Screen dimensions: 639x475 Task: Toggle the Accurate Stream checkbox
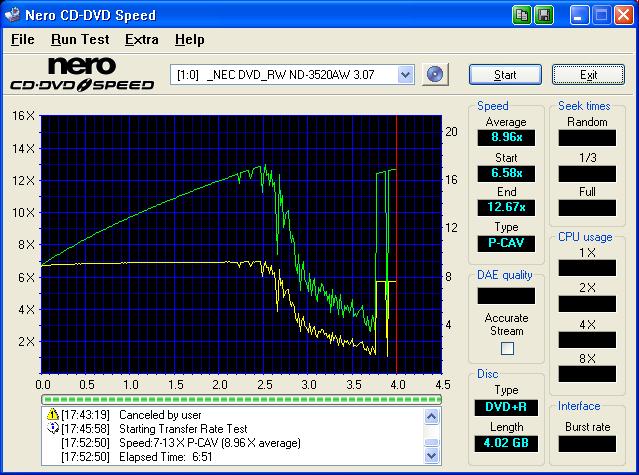[x=507, y=349]
